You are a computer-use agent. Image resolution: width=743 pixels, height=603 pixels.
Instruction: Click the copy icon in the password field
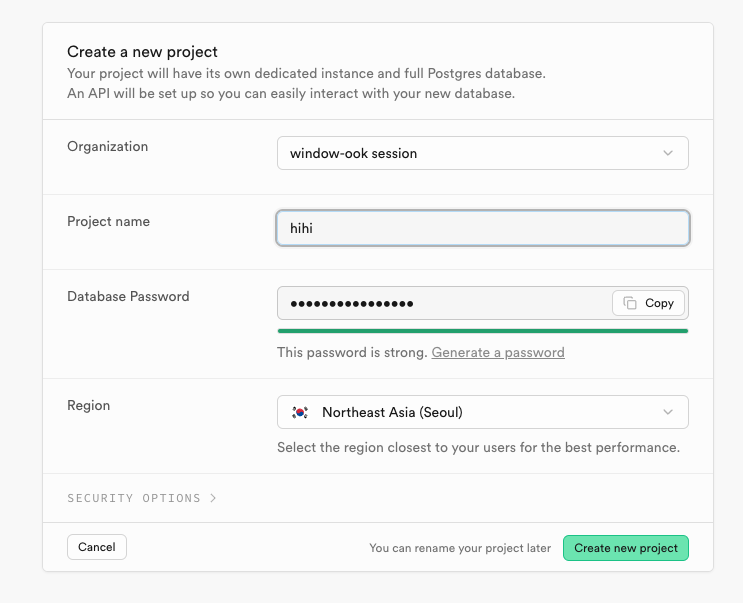[630, 303]
